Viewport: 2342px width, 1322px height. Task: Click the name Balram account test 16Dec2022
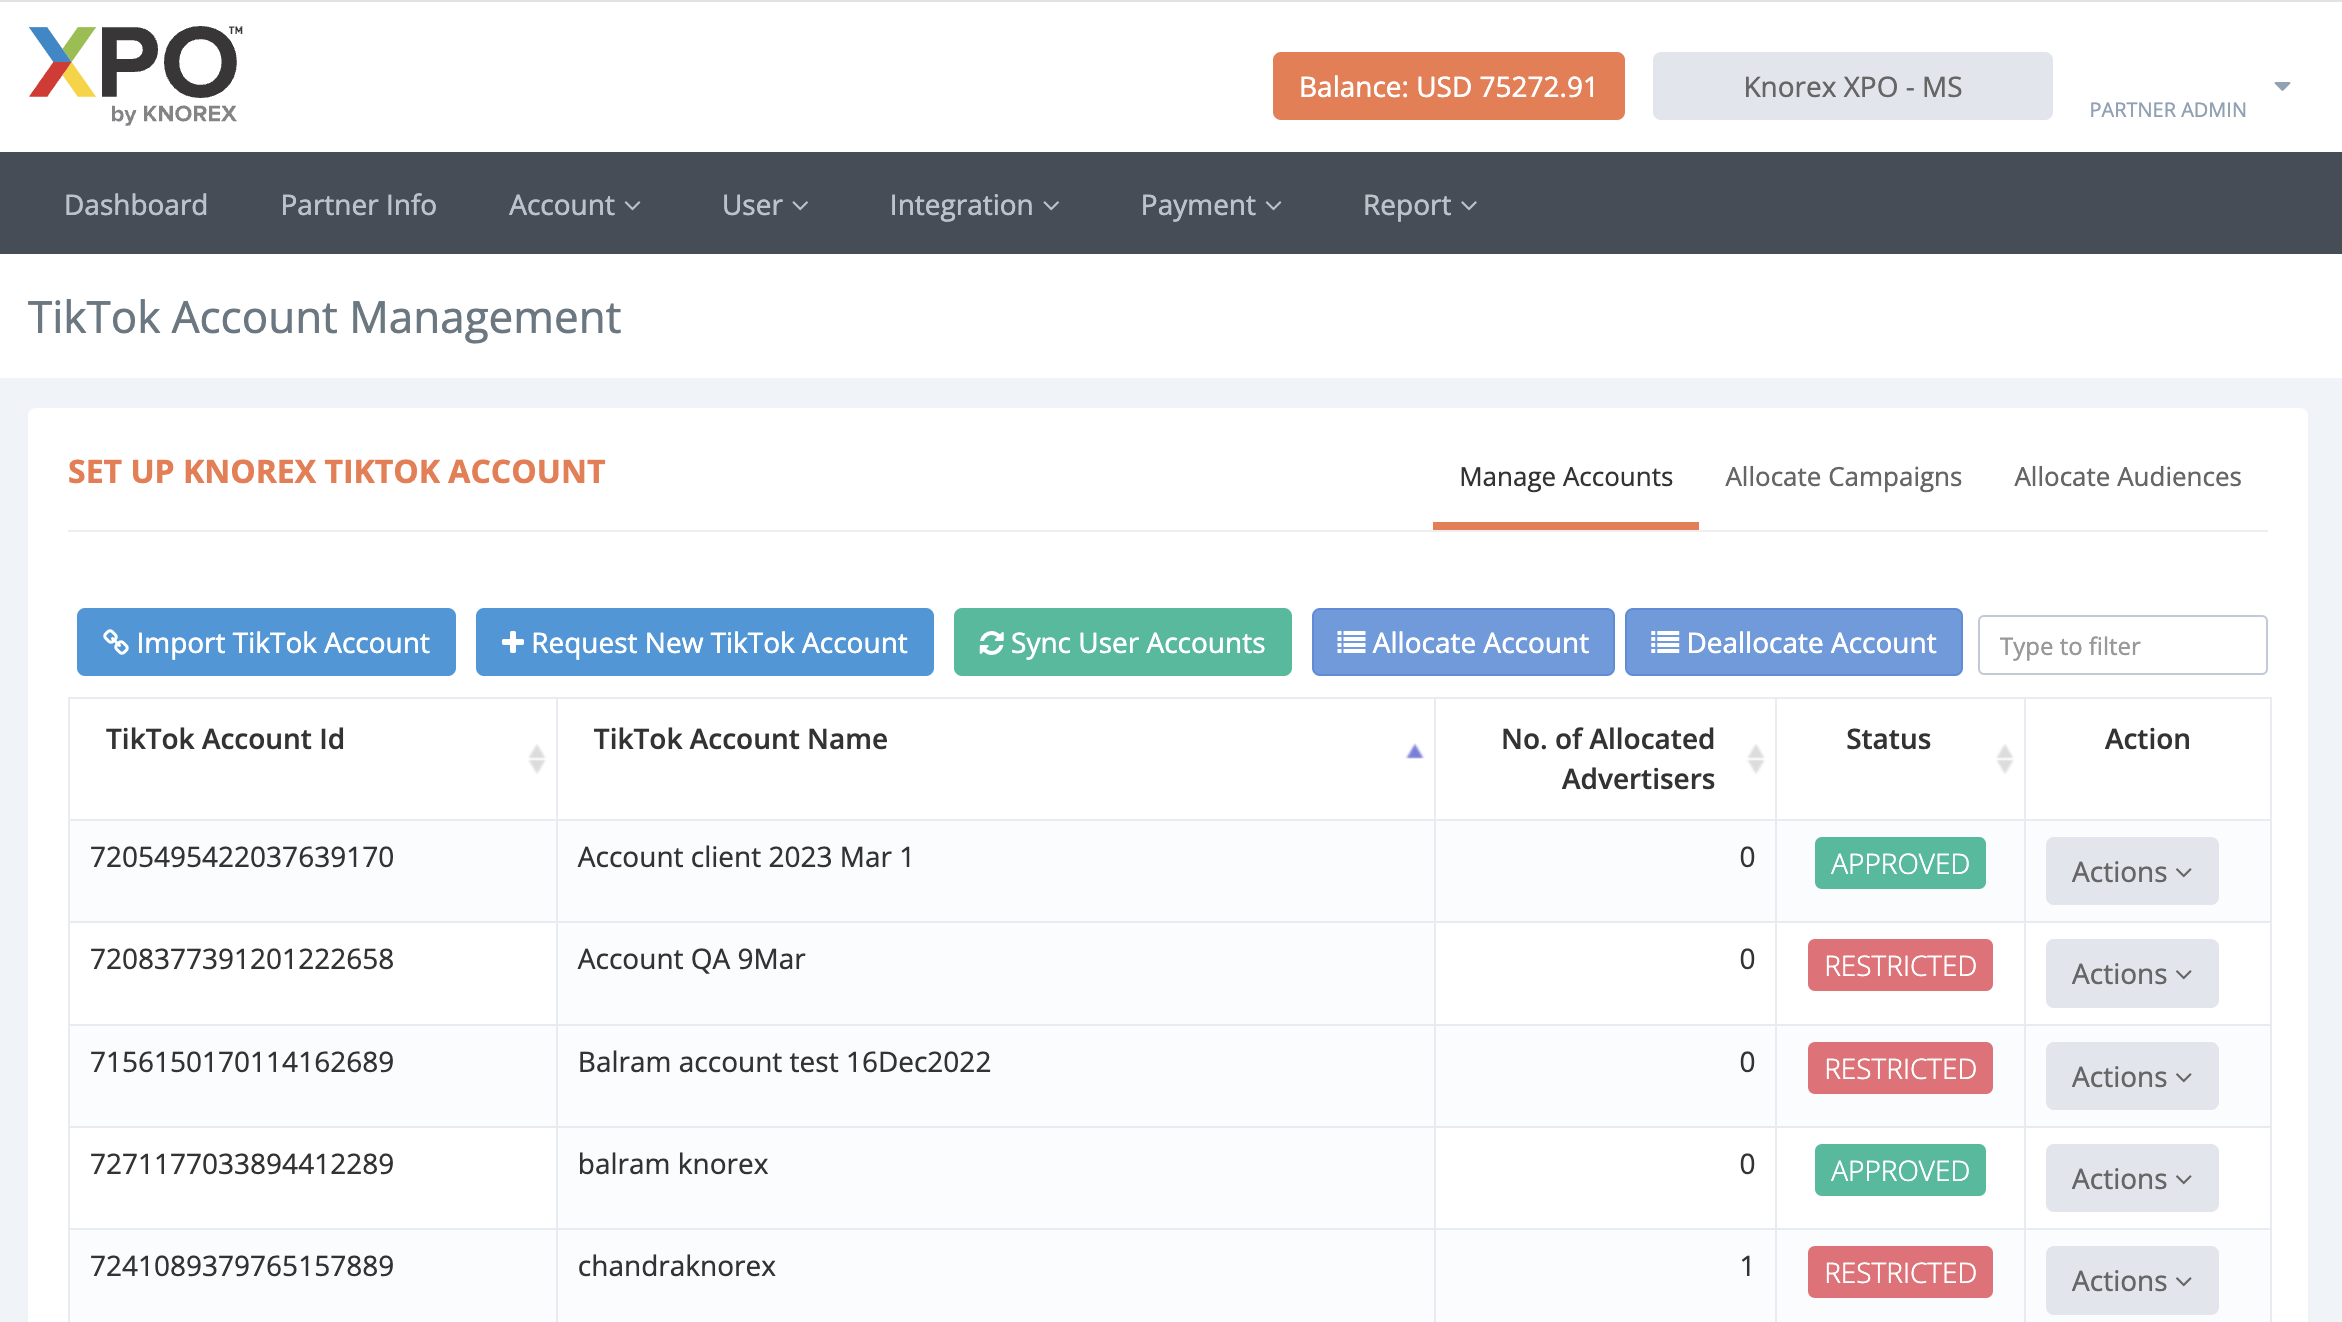click(x=784, y=1062)
